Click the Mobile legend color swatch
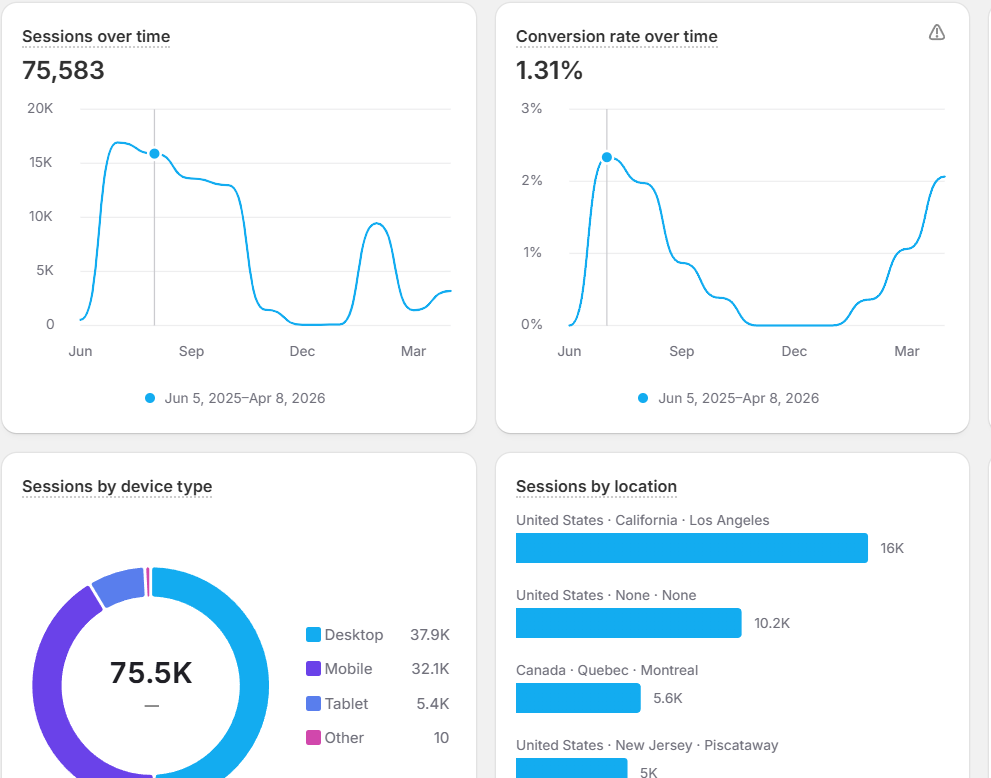This screenshot has width=991, height=778. click(313, 669)
